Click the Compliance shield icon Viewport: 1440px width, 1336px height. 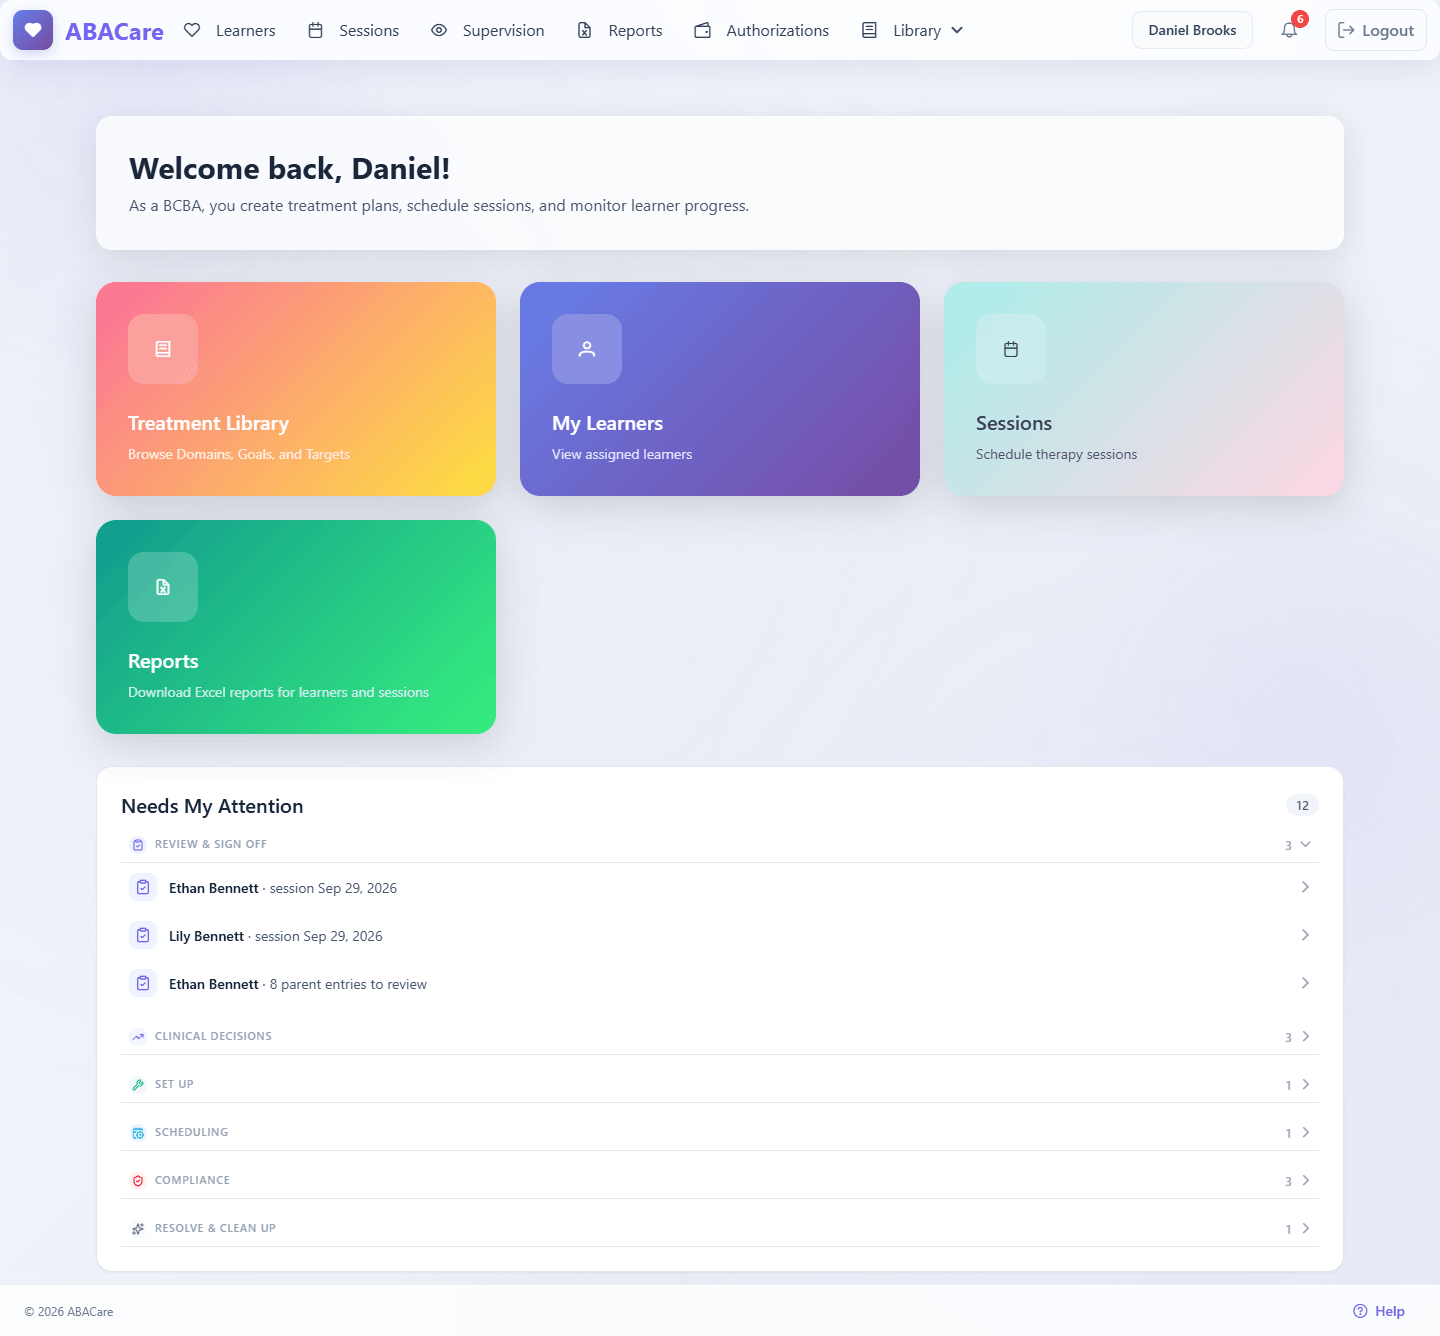pos(138,1181)
